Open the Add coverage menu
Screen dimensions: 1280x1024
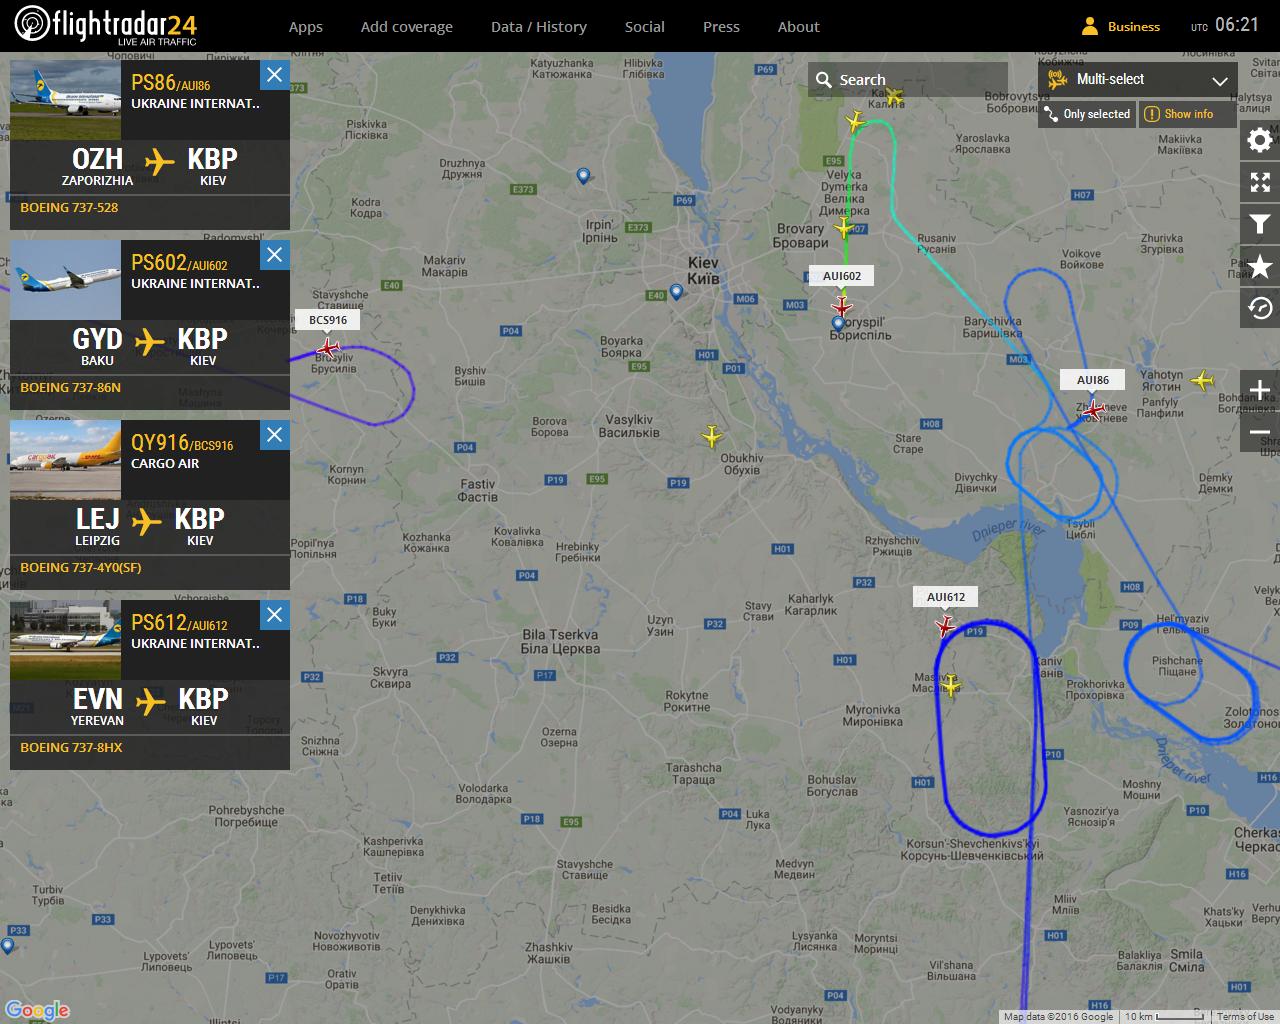(x=407, y=27)
